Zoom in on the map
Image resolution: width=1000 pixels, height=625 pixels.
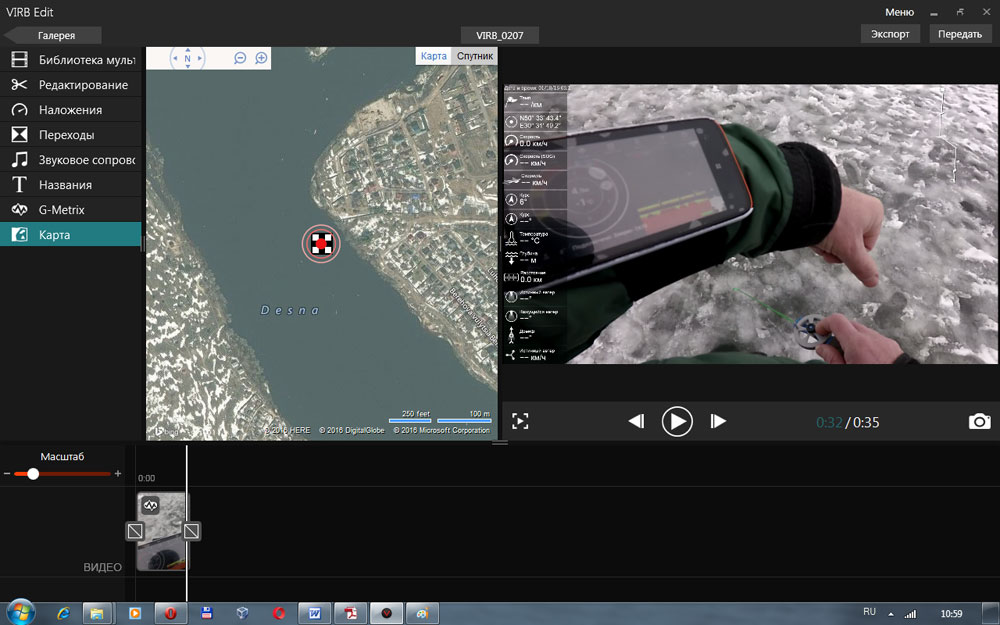point(261,59)
